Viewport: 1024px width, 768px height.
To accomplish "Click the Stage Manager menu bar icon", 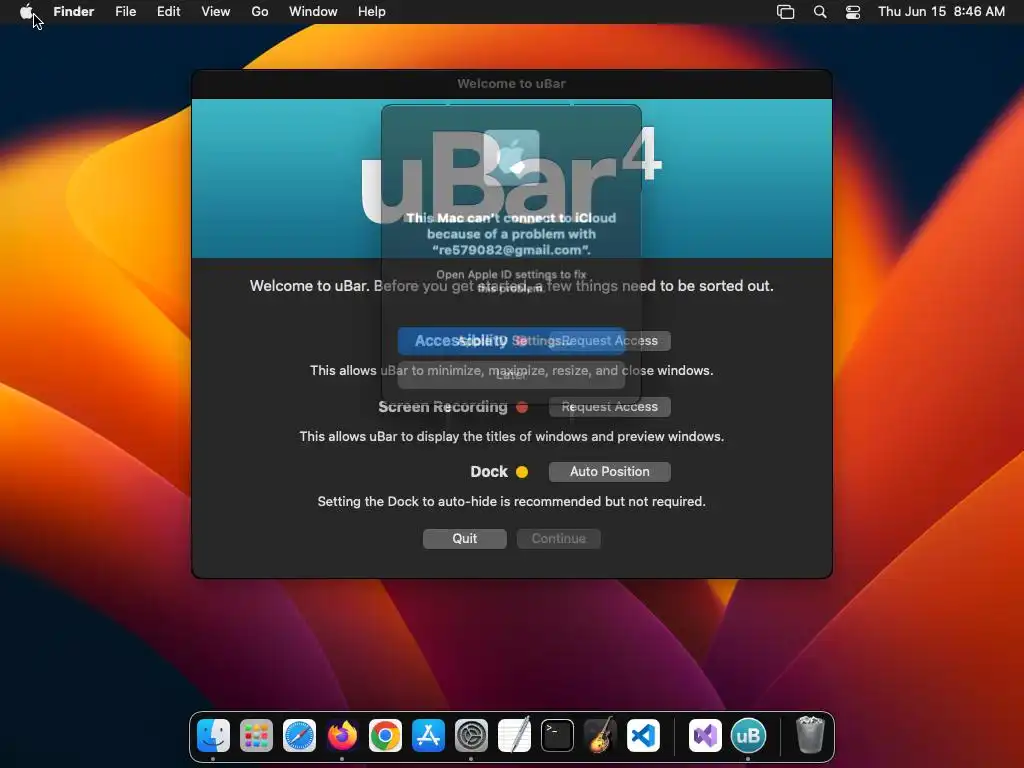I will [786, 12].
